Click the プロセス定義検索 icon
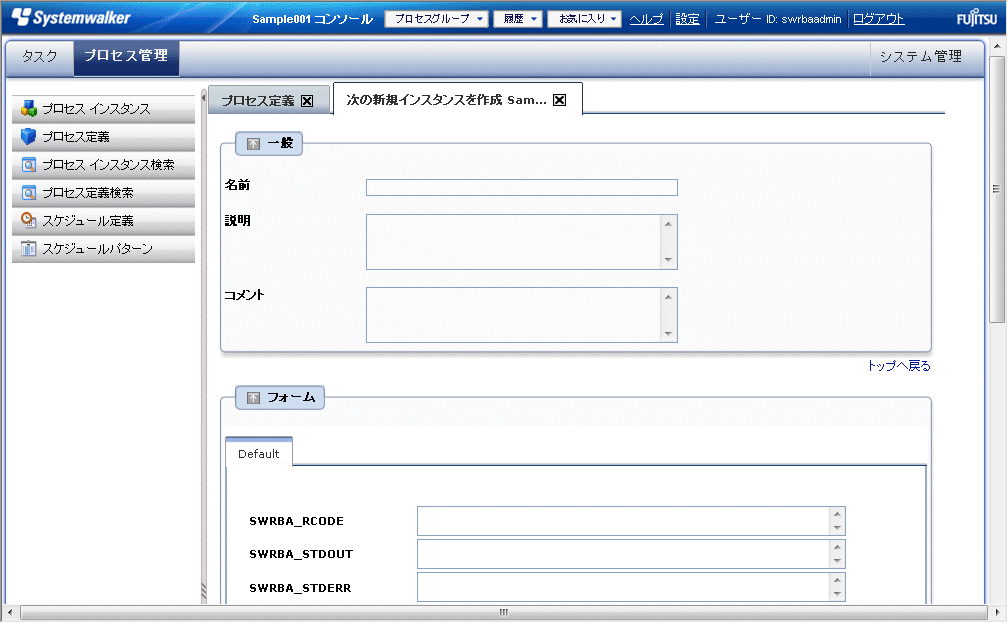The height and width of the screenshot is (623, 1008). [29, 193]
